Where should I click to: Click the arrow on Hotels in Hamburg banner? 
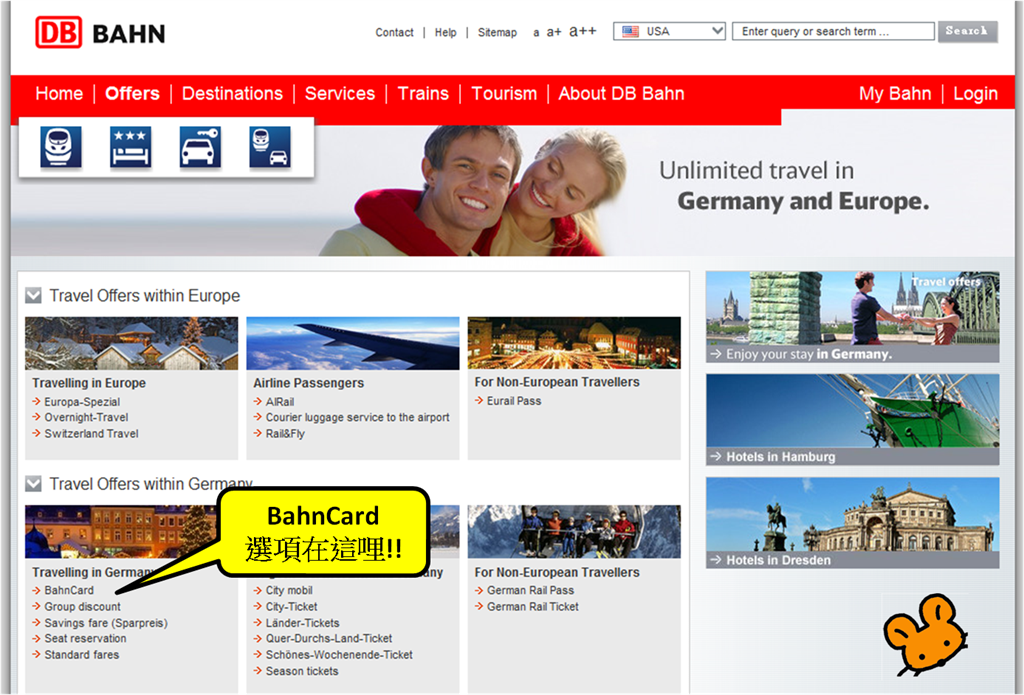click(x=715, y=456)
